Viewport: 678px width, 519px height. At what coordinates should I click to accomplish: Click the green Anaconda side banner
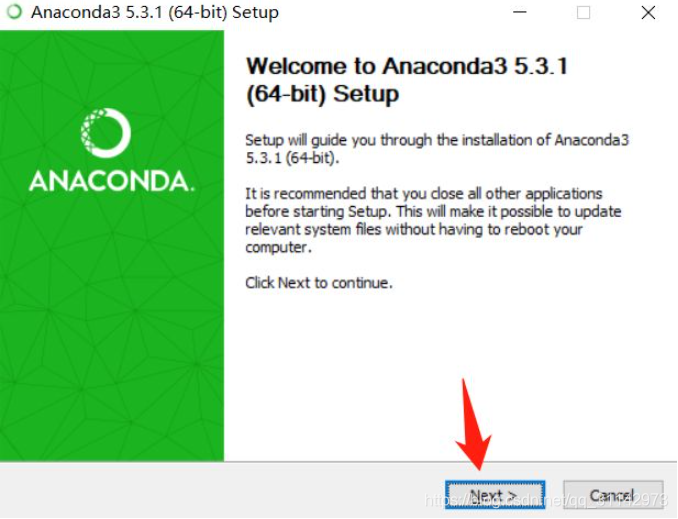tap(112, 245)
